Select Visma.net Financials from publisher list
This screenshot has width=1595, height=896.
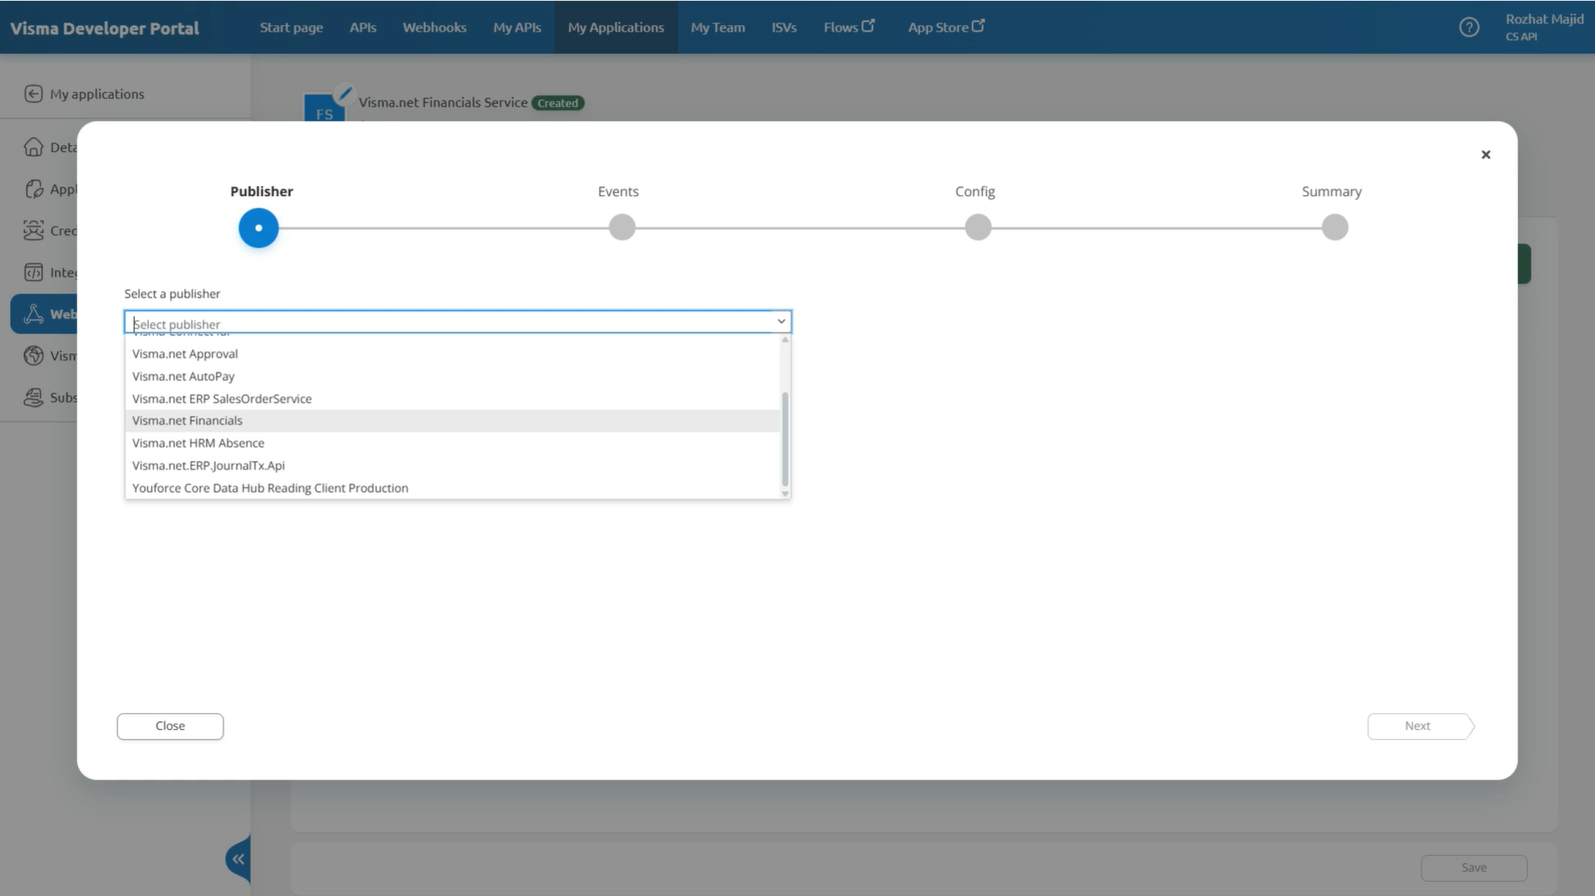coord(187,421)
